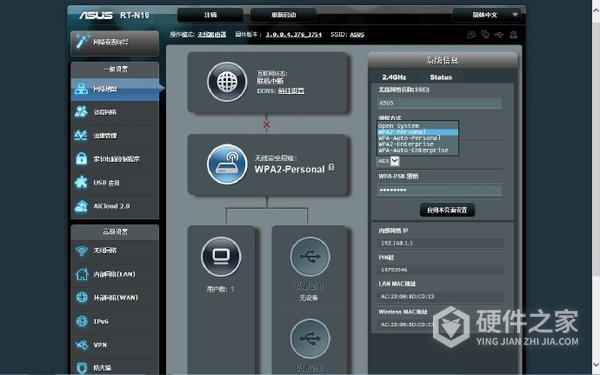
Task: Choose WPA-Auto-Personal in authentication list
Action: 417,138
